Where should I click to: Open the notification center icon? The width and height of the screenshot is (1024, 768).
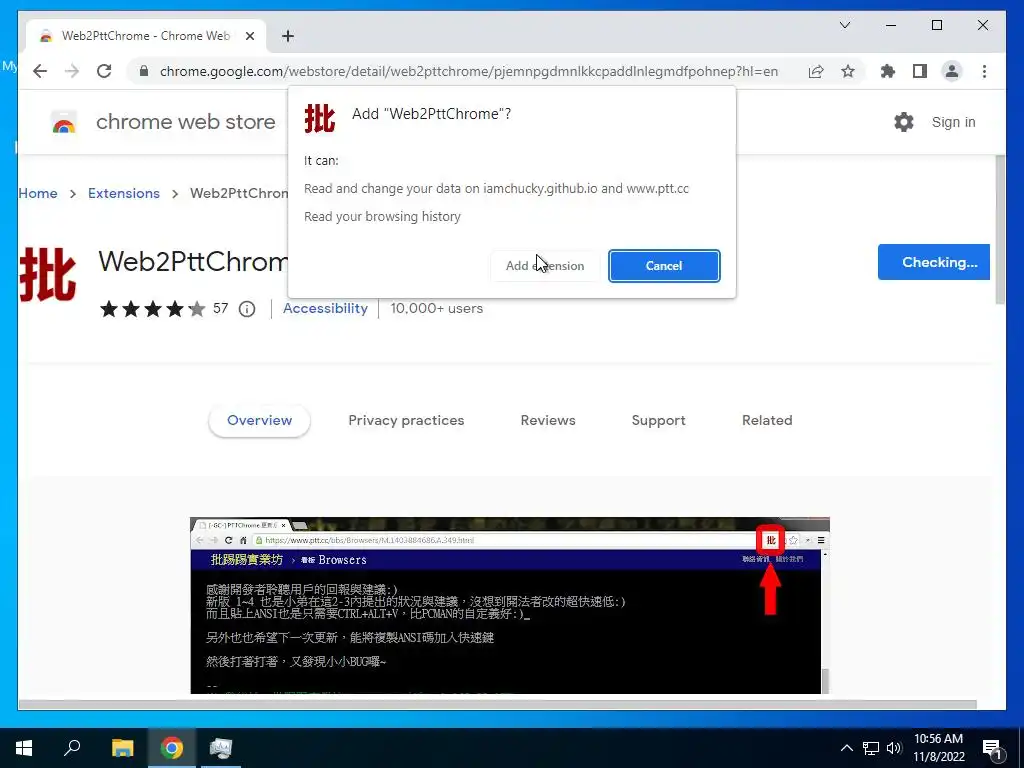click(992, 749)
